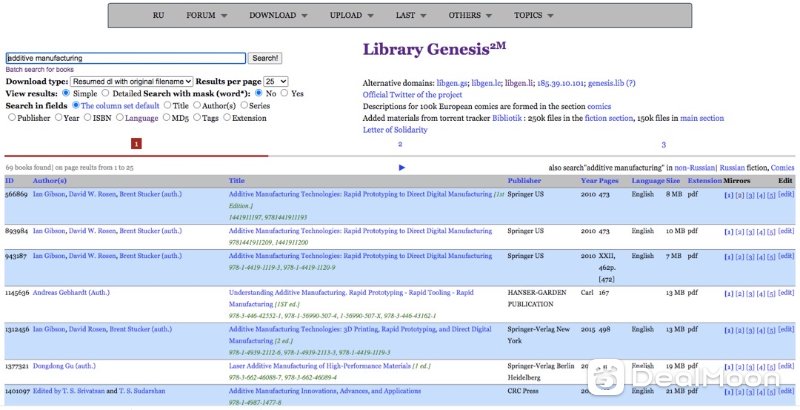Open the libgen.lc alternative domain

coord(486,83)
